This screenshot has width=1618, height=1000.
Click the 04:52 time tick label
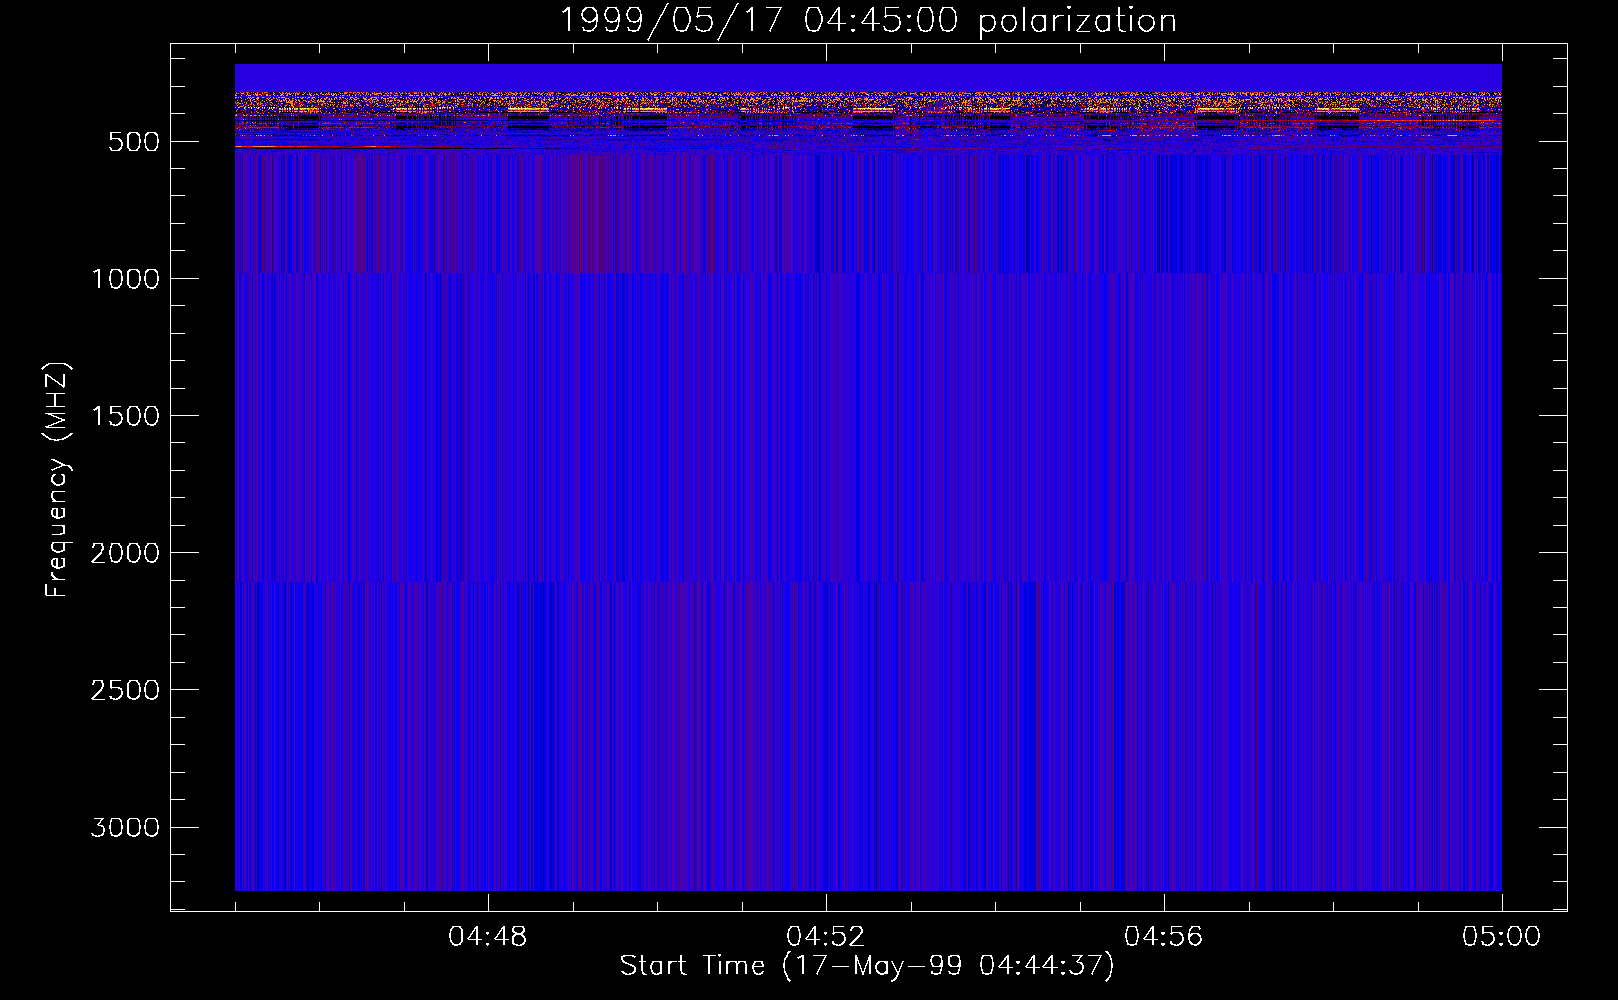826,937
